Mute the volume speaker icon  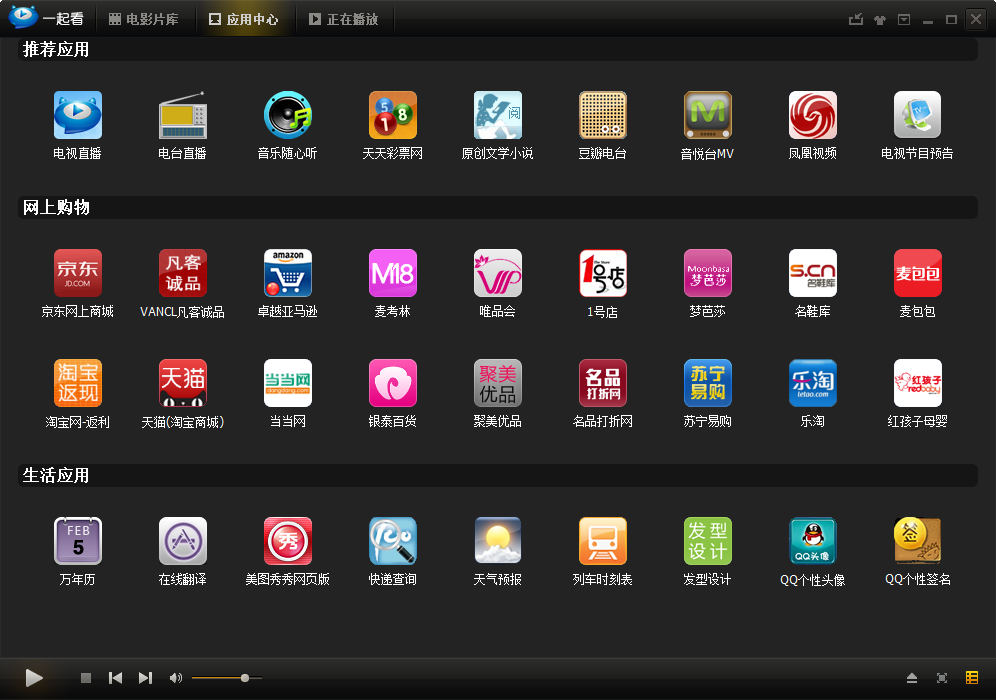pos(175,678)
